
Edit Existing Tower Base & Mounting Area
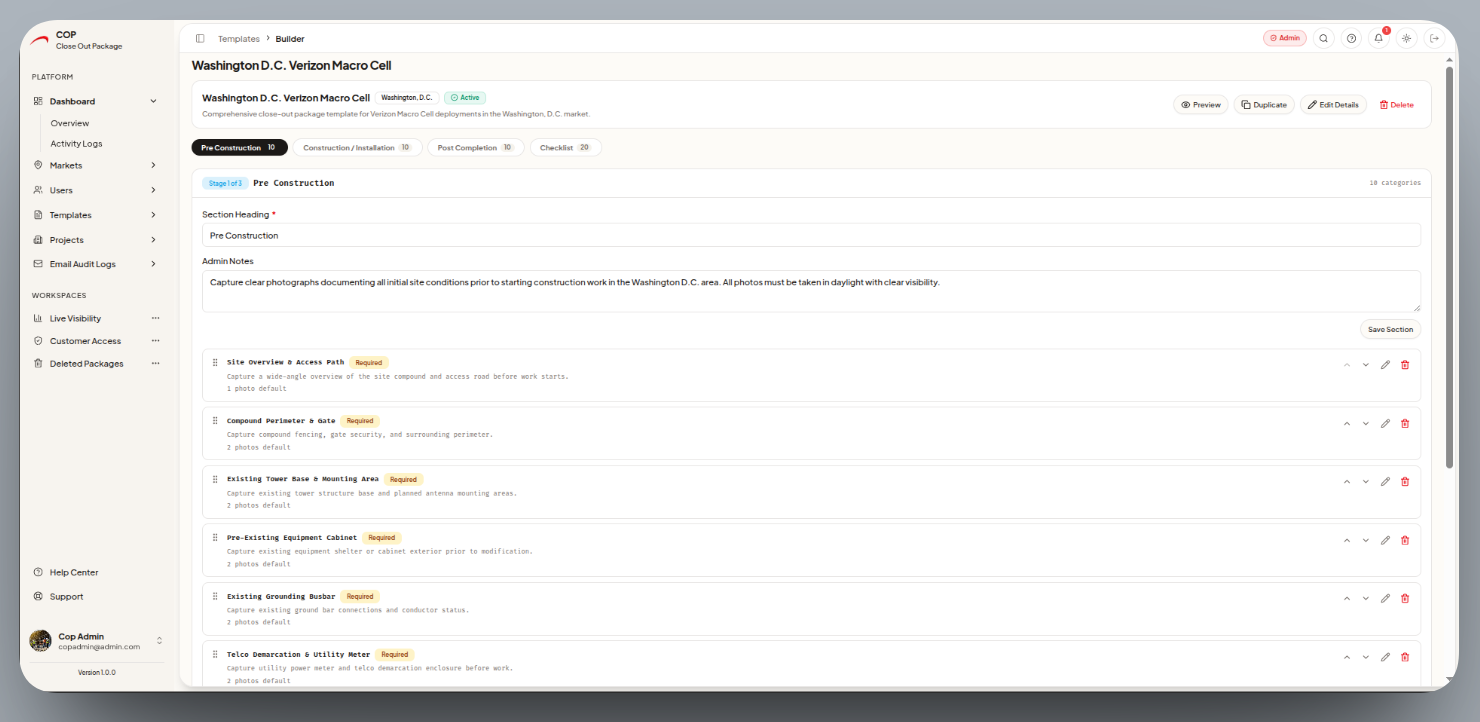point(1385,482)
